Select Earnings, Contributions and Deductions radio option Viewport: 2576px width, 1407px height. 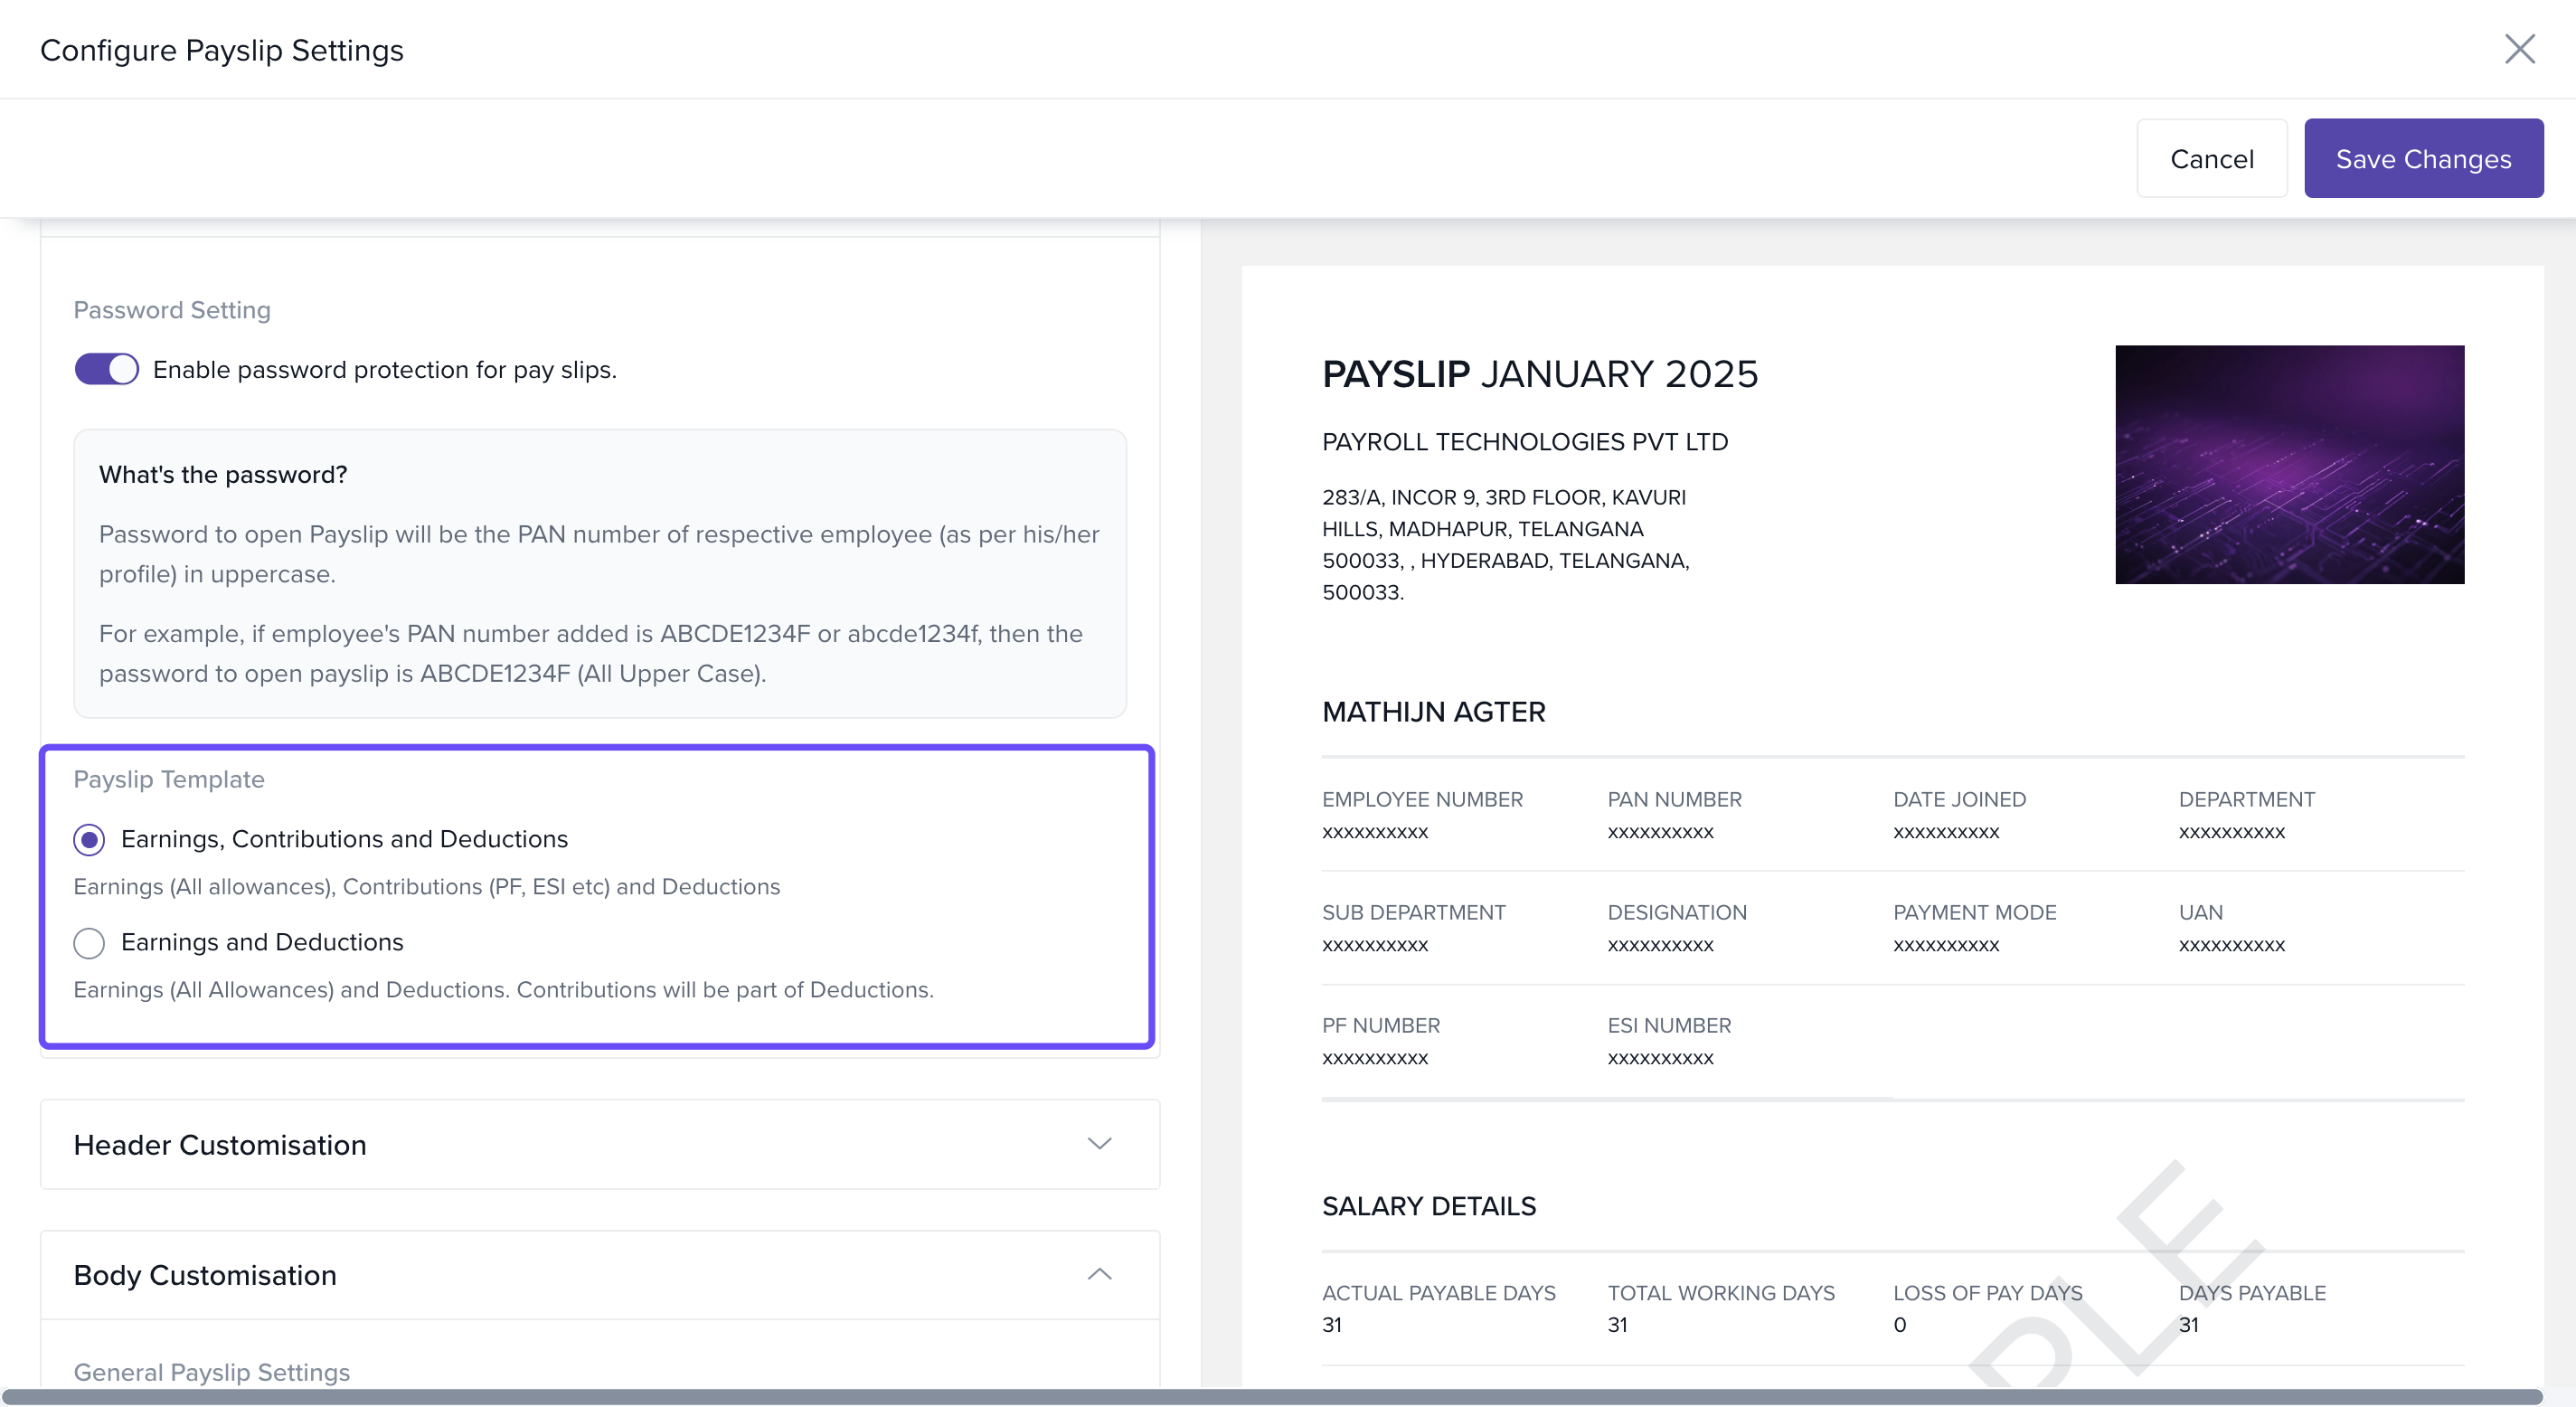(x=89, y=839)
